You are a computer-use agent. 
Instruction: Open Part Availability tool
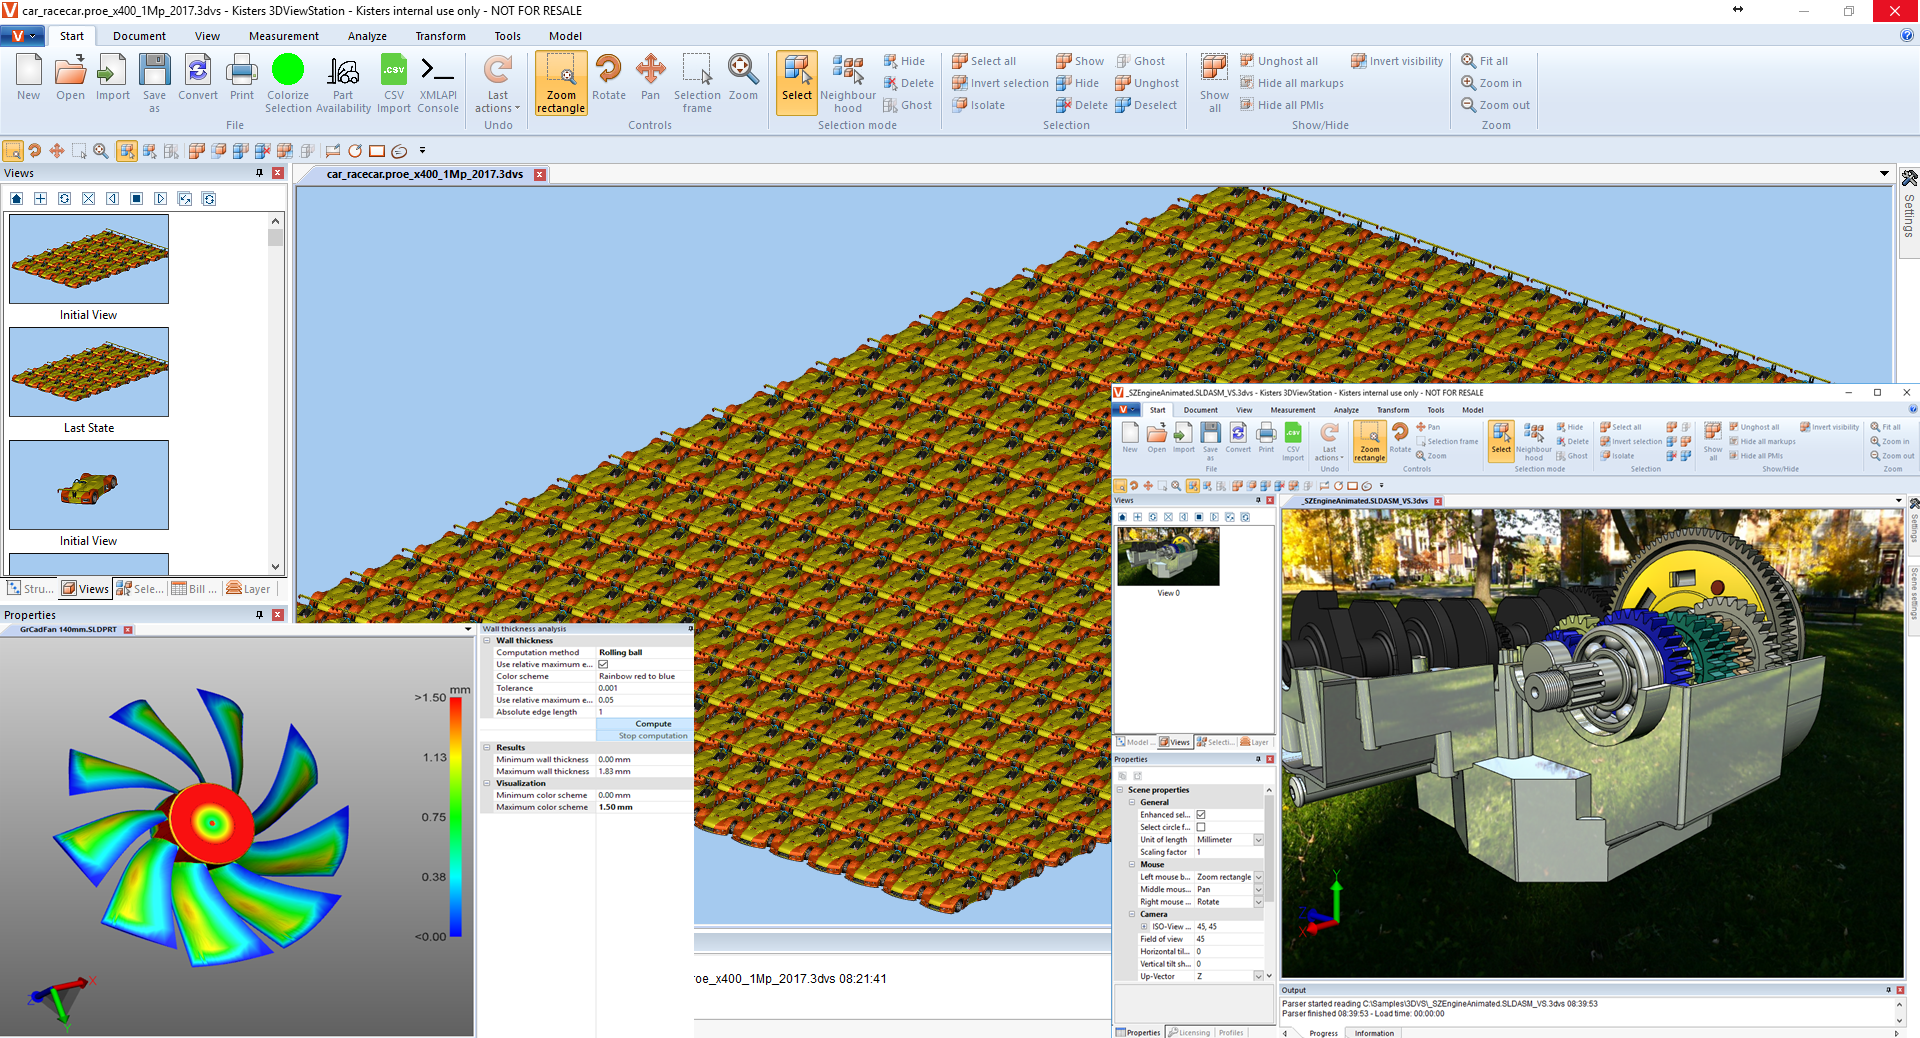pyautogui.click(x=343, y=82)
